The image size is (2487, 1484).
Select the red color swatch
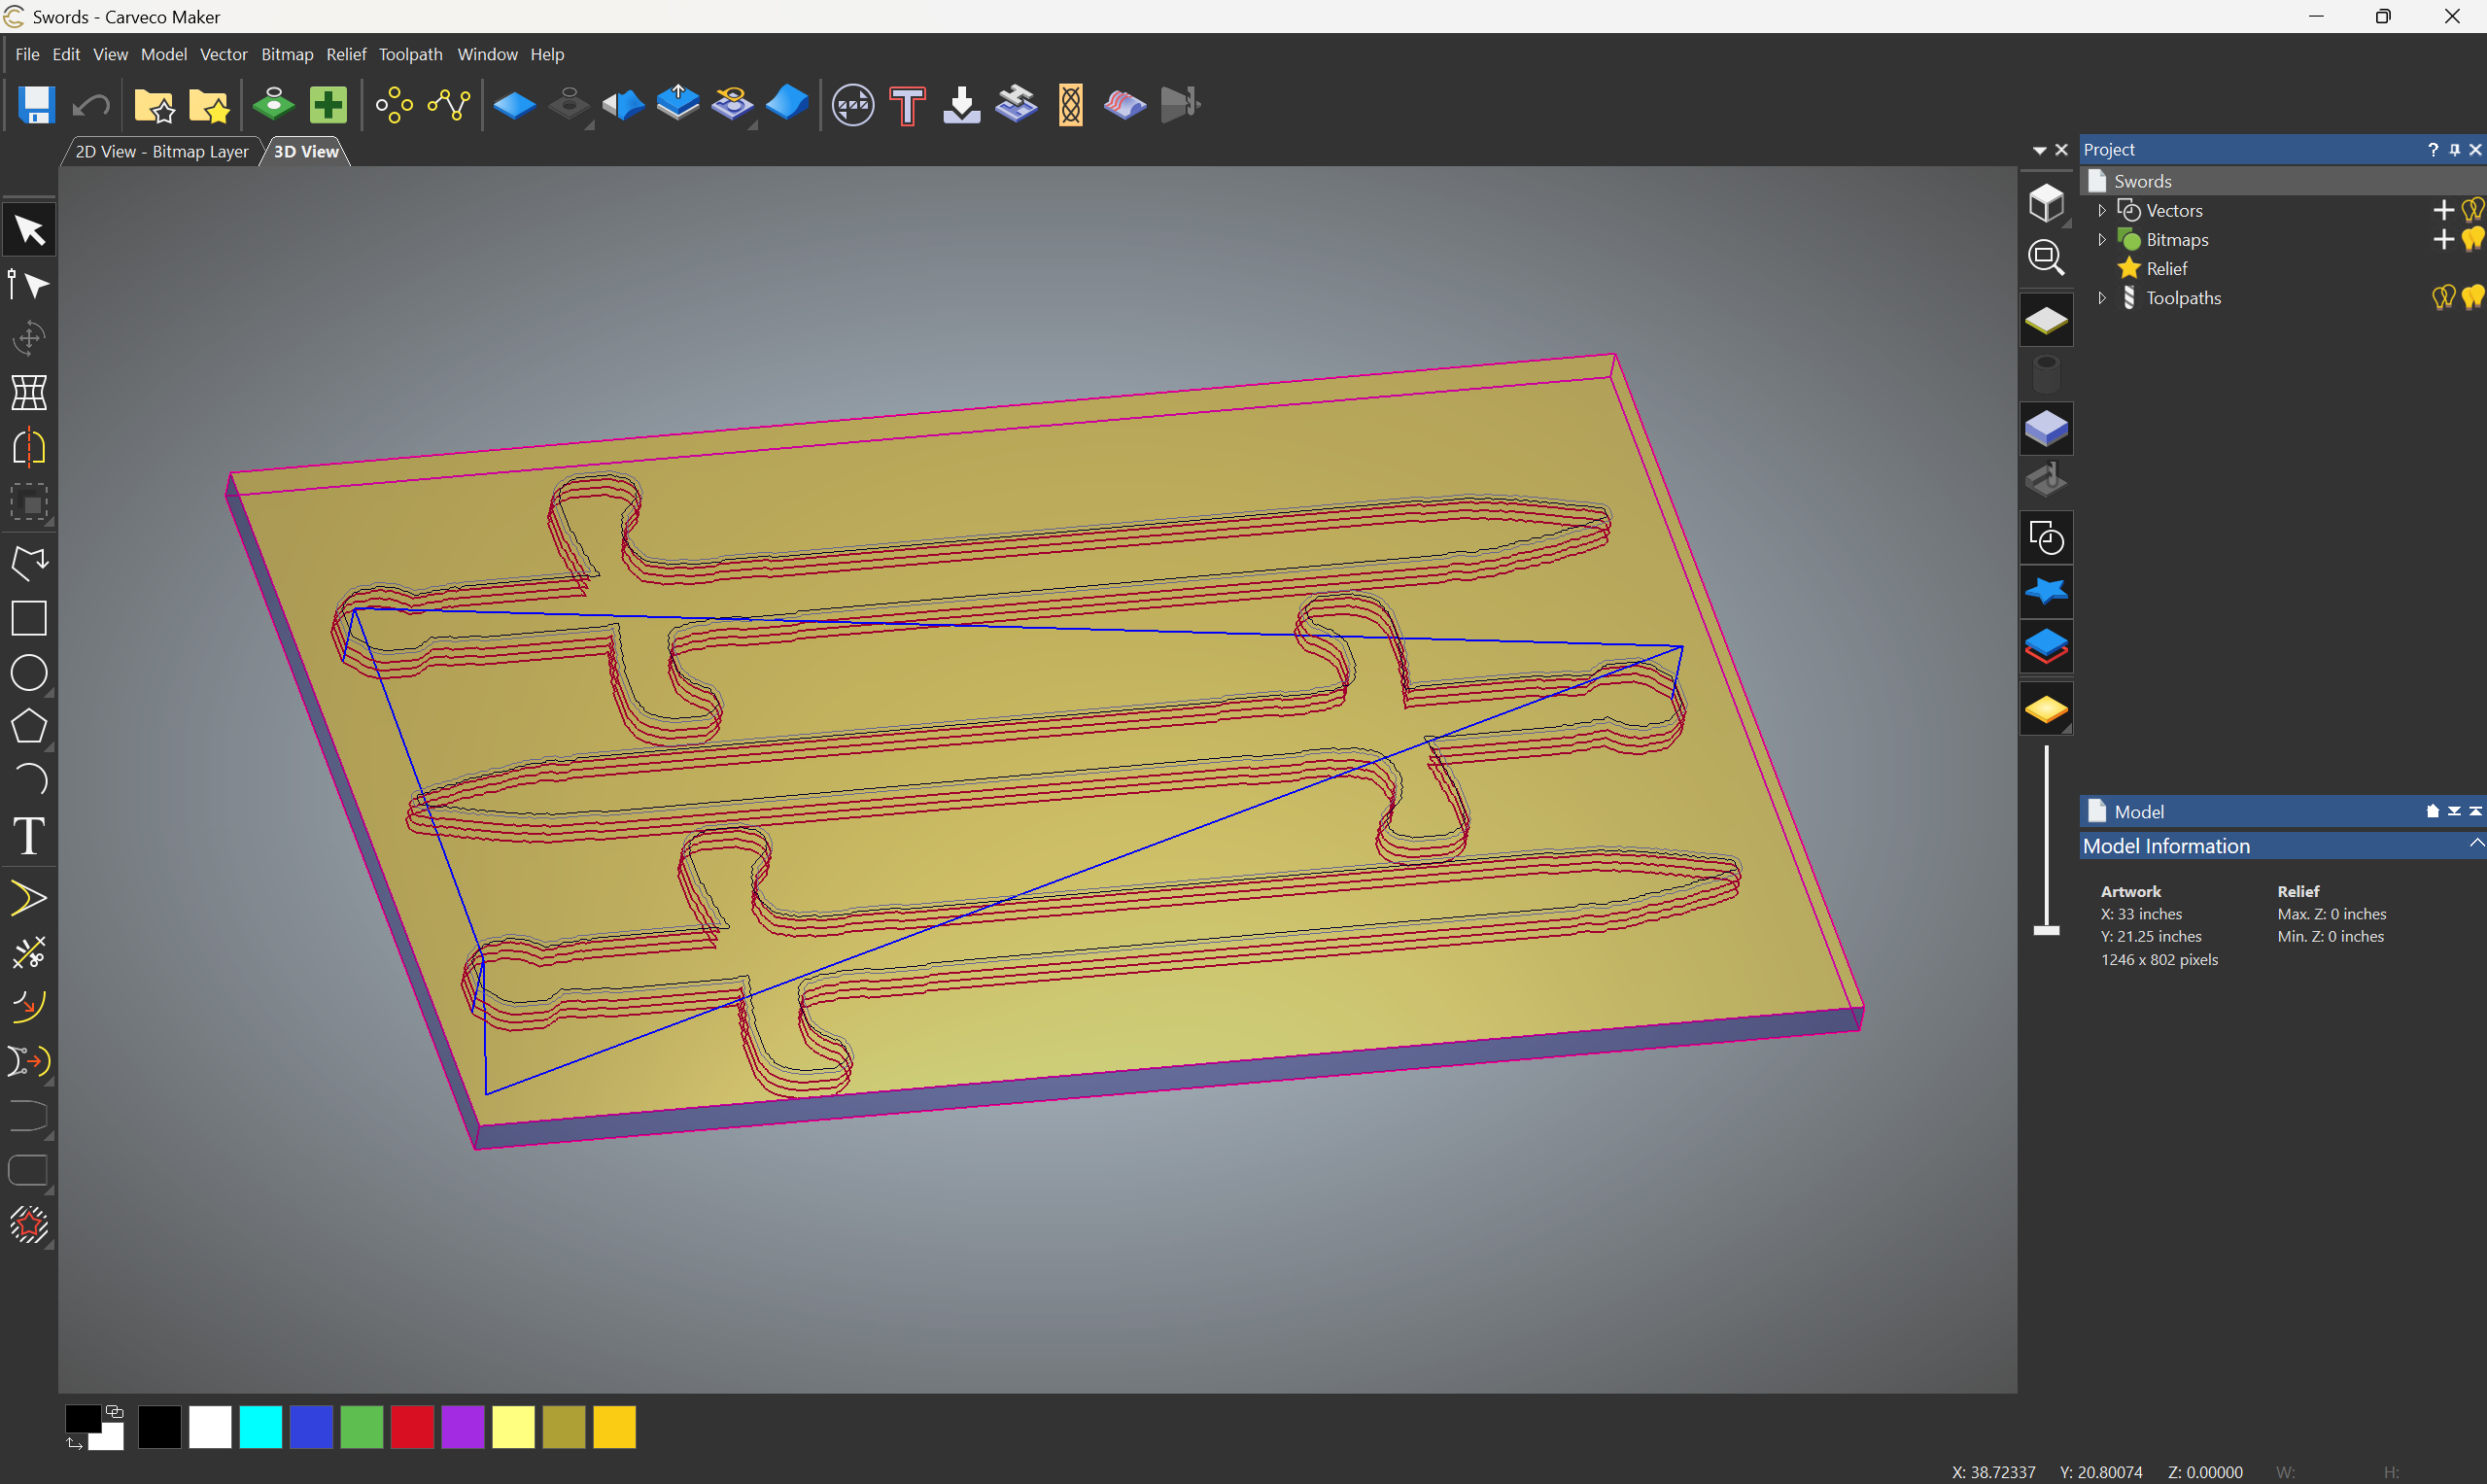tap(412, 1427)
